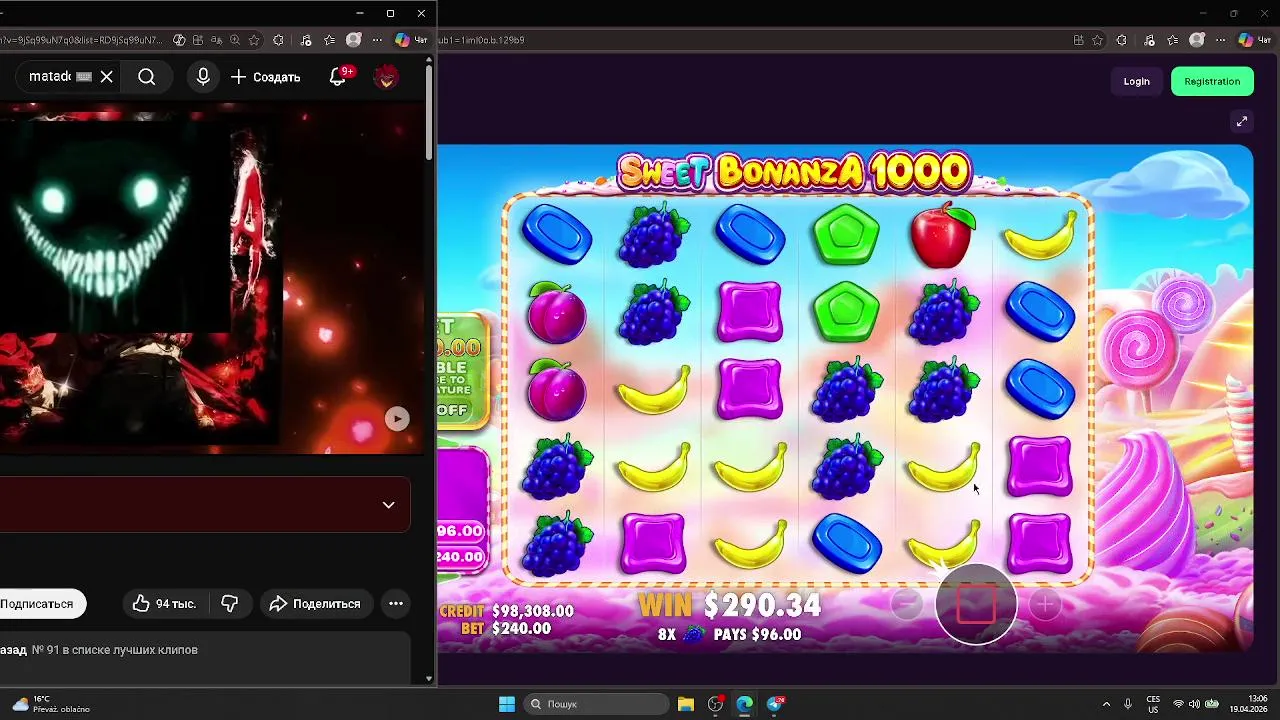
Task: Click the YouTube search magnifier button
Action: click(x=147, y=77)
